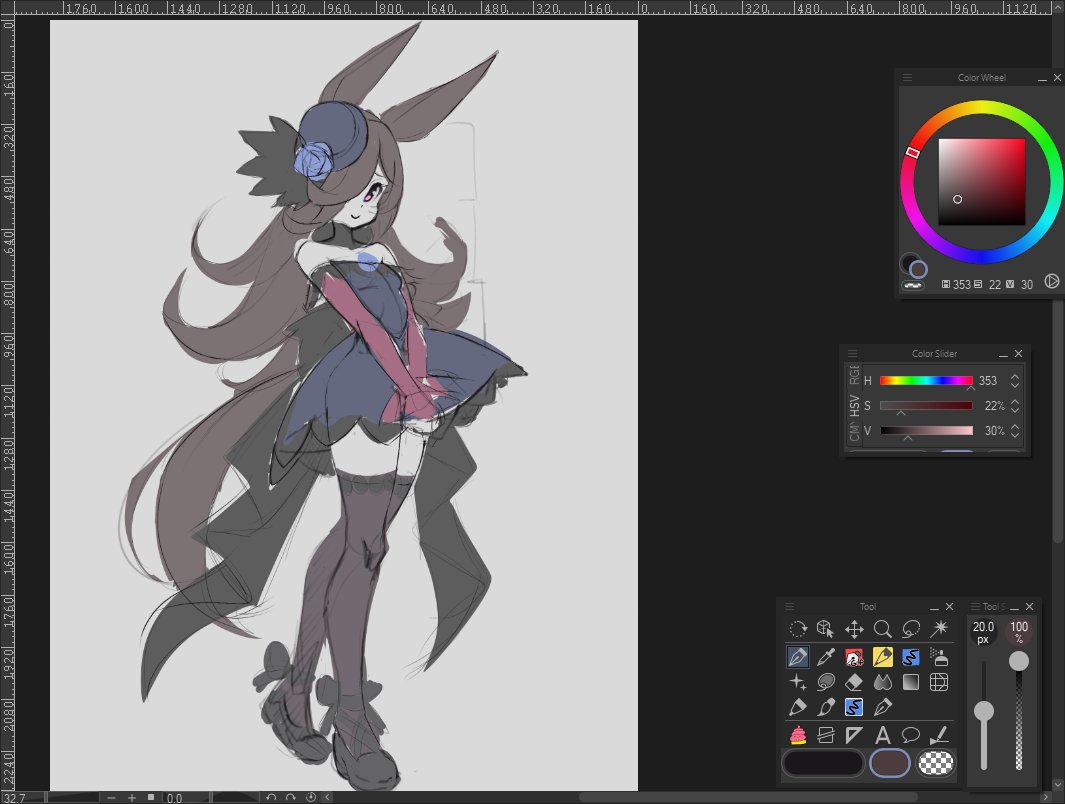Image resolution: width=1065 pixels, height=804 pixels.
Task: Select the marker tool in the fourth tool row
Action: click(798, 708)
